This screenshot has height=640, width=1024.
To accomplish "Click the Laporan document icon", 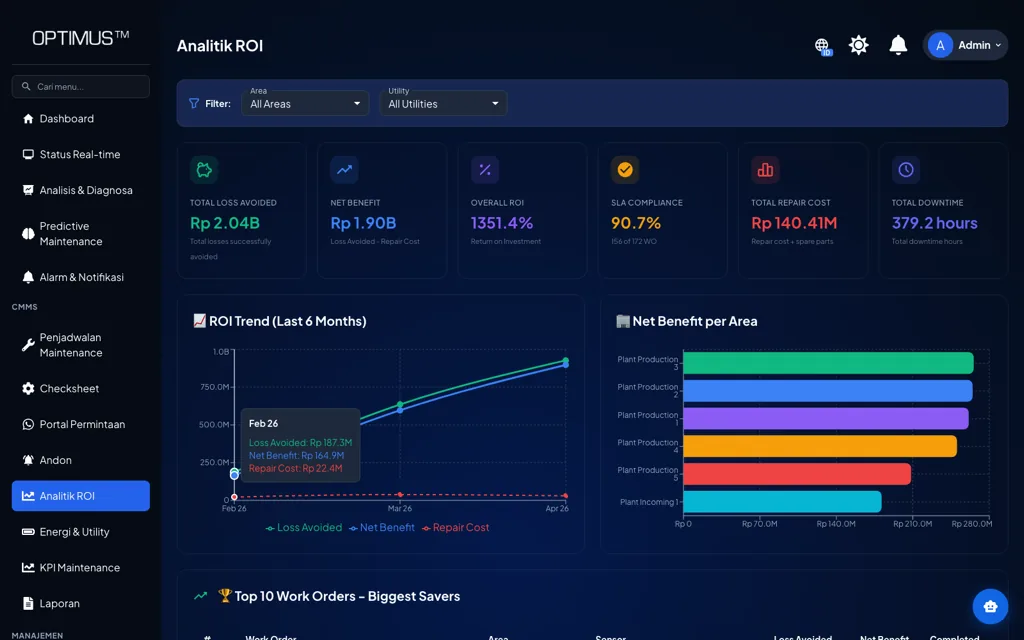I will click(28, 603).
